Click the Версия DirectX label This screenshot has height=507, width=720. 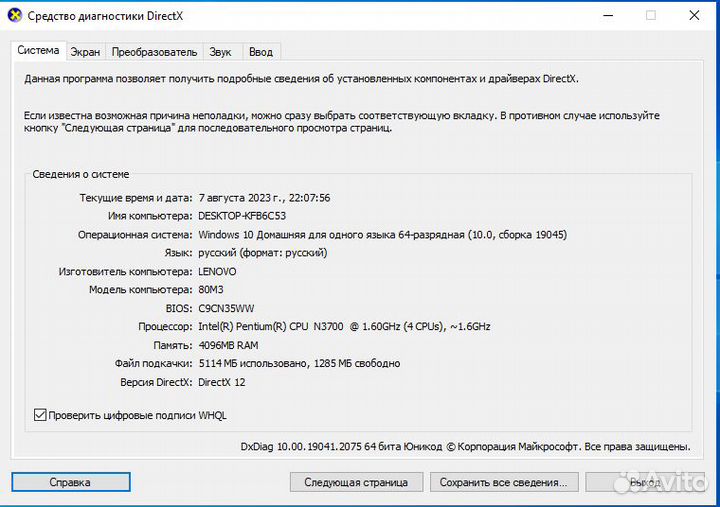point(157,382)
